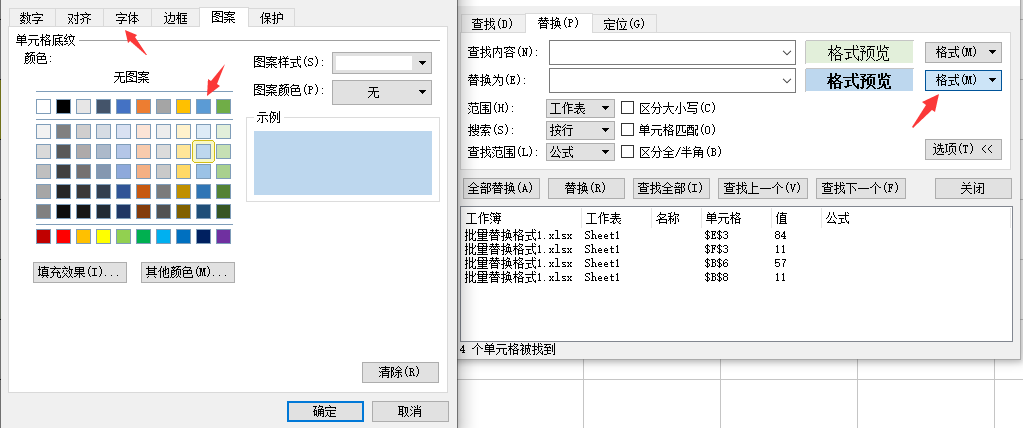Toggle the 区分全/半角(B) checkbox
This screenshot has height=428, width=1023.
[x=628, y=152]
